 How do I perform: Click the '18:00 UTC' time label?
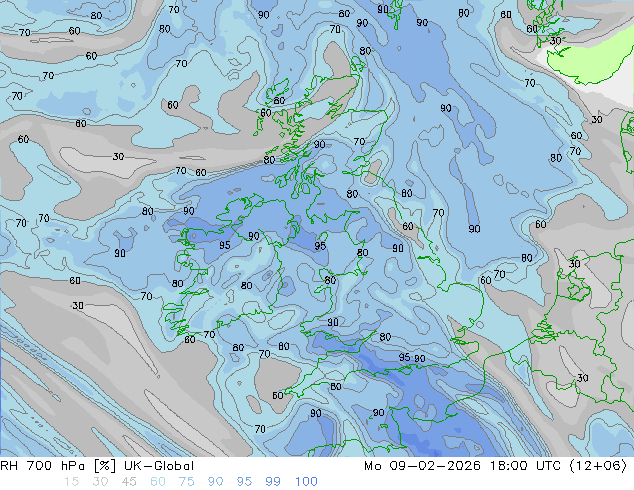(526, 466)
